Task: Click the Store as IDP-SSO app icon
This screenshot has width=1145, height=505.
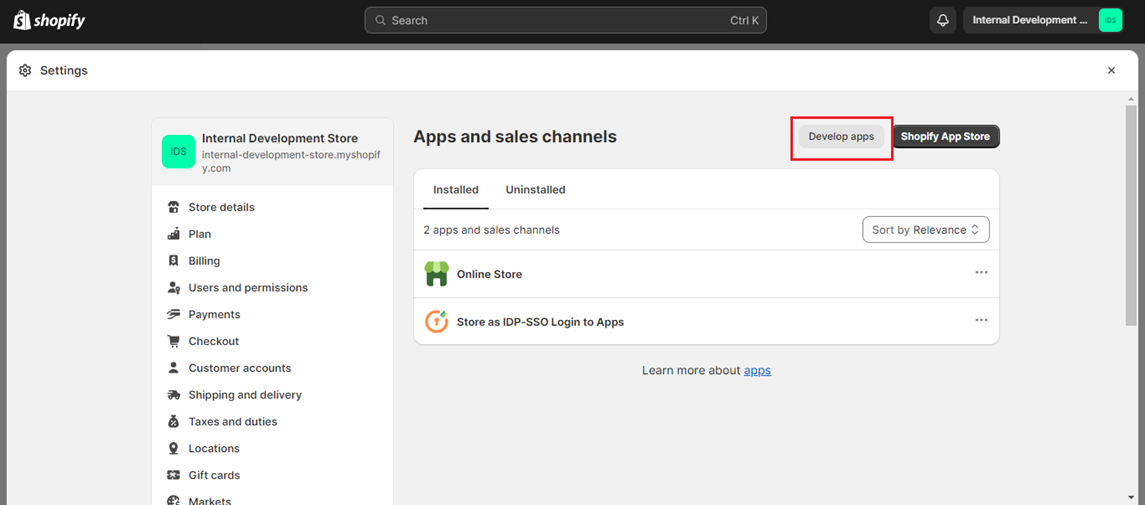Action: click(436, 321)
